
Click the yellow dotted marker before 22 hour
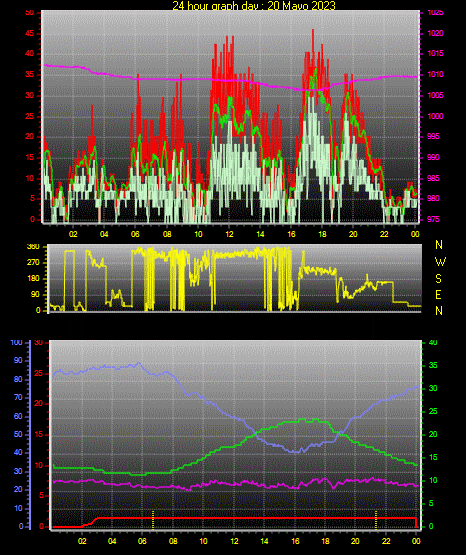coord(376,520)
